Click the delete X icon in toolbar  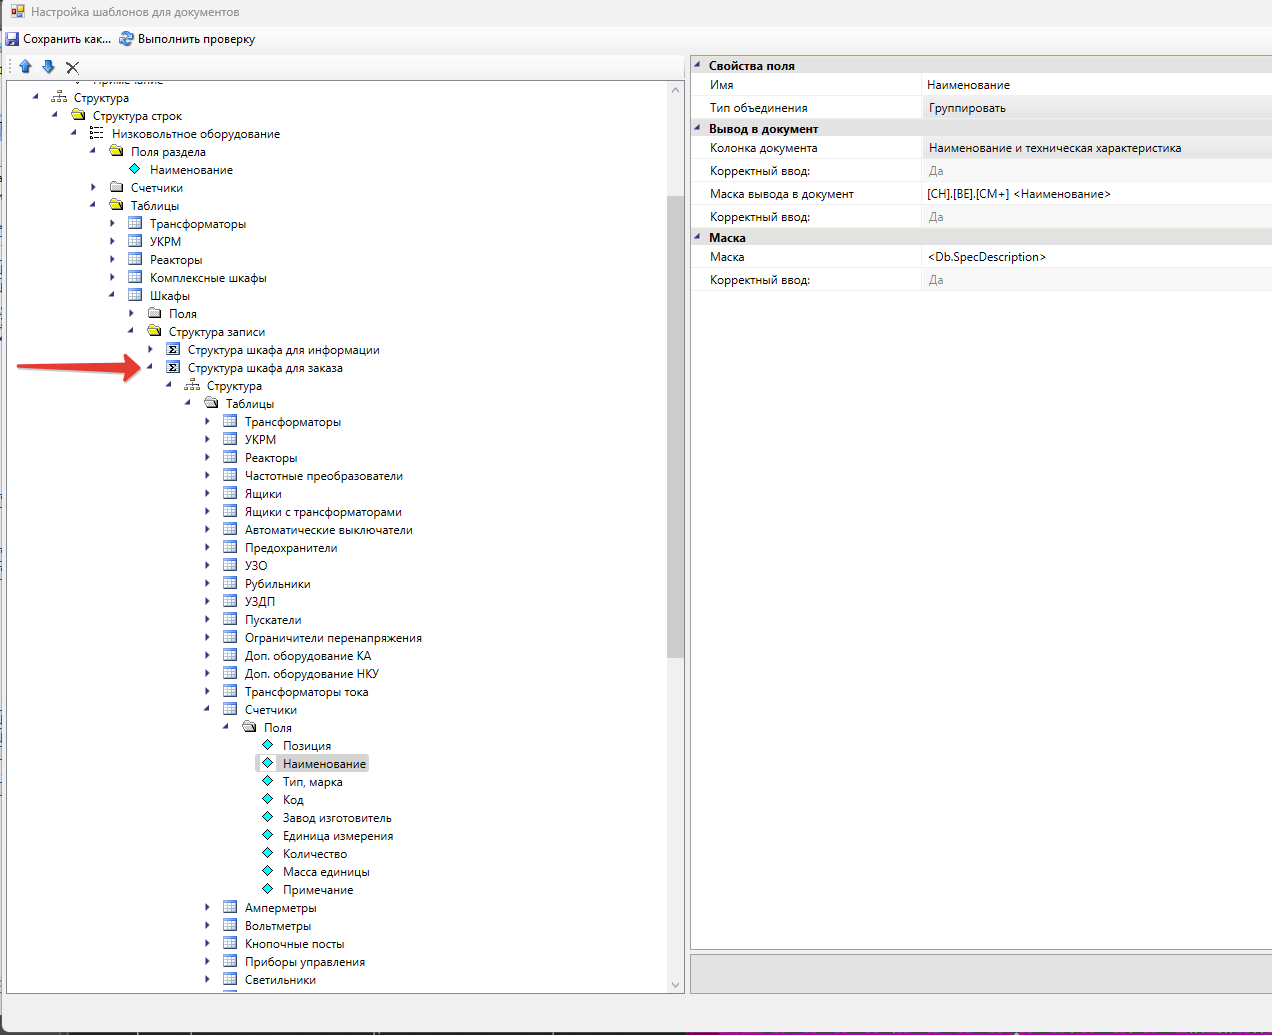coord(72,67)
